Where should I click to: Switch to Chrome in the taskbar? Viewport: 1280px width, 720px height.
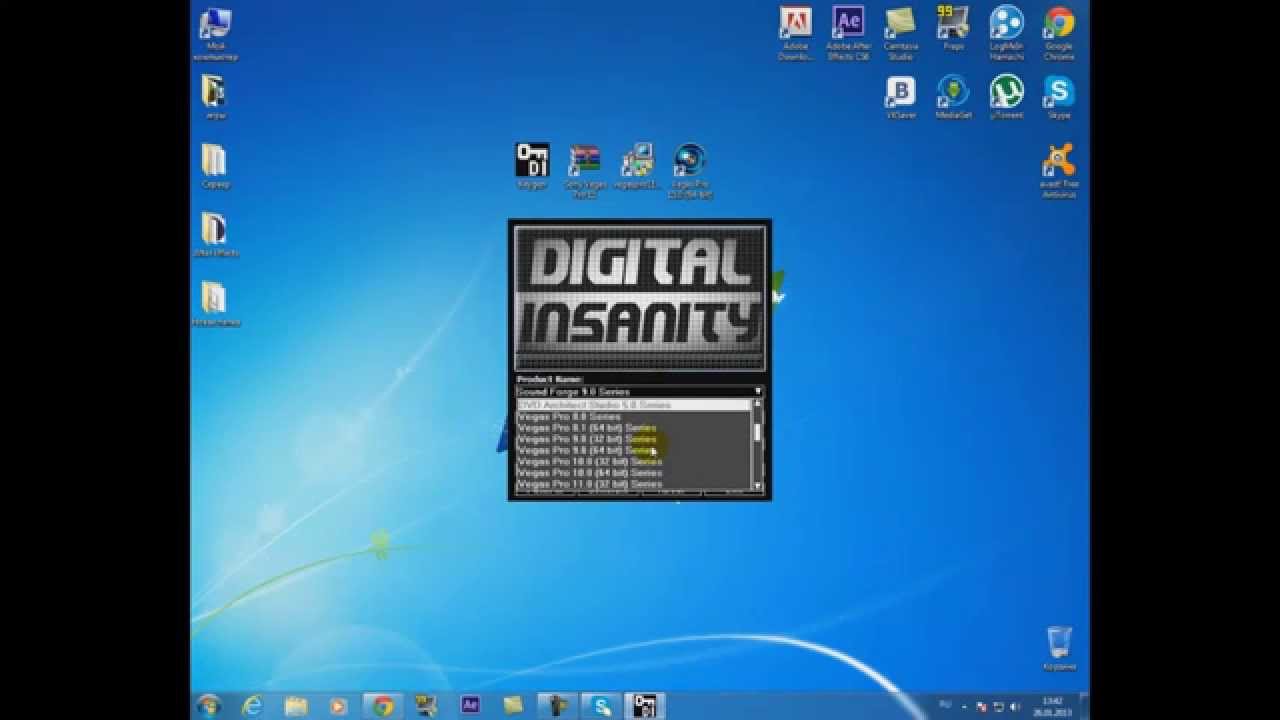pyautogui.click(x=382, y=706)
